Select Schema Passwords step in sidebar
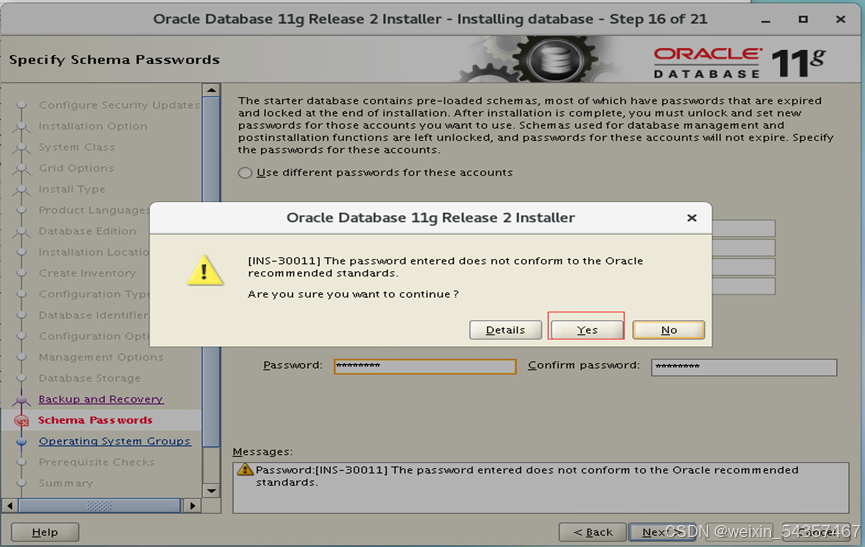 95,420
